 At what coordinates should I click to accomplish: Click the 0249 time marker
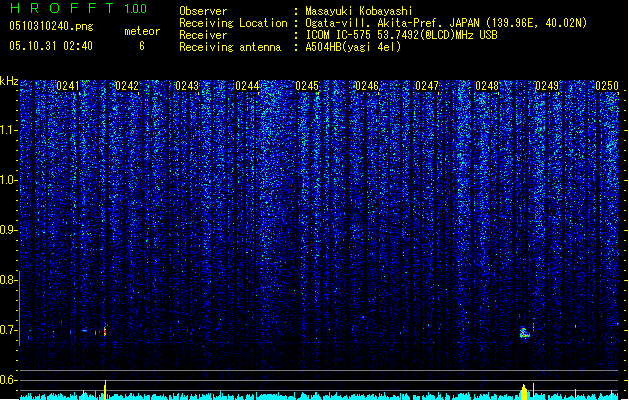(547, 86)
